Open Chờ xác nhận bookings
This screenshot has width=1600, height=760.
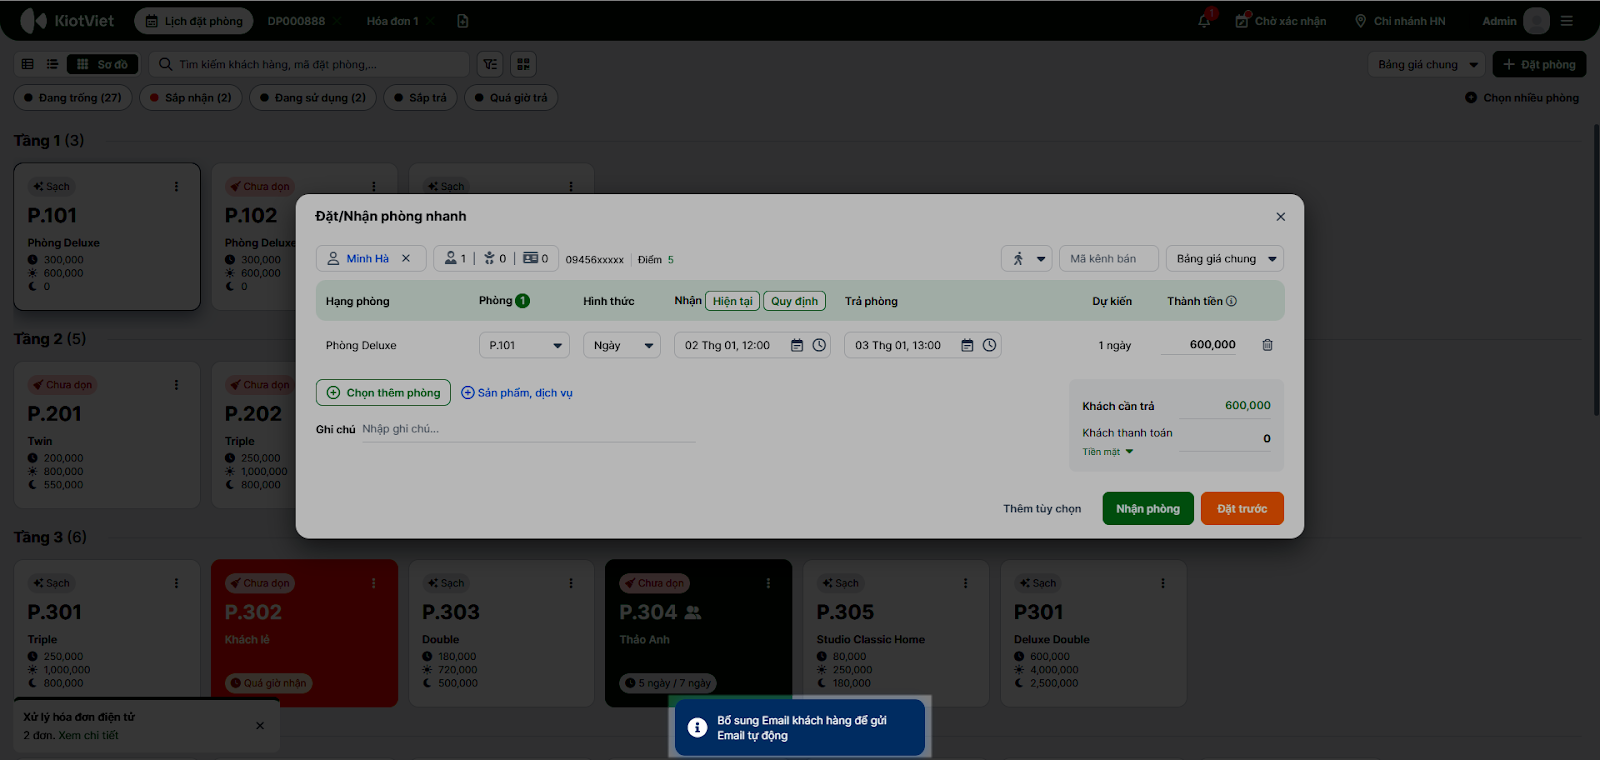pyautogui.click(x=1281, y=21)
